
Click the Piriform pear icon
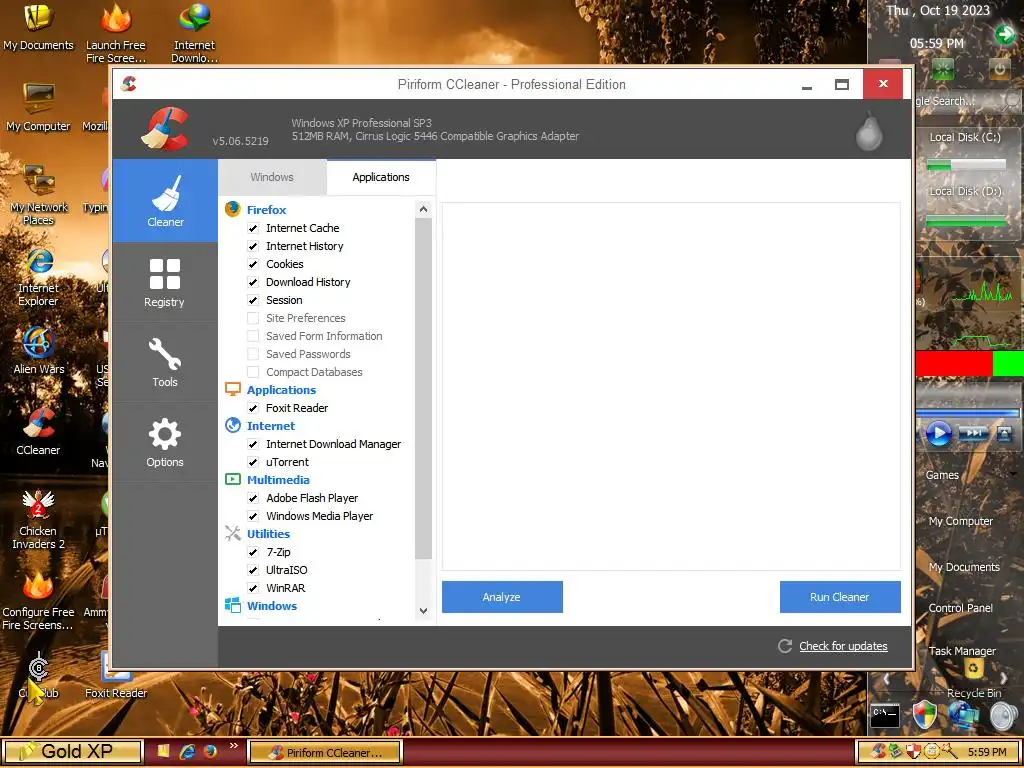[869, 131]
